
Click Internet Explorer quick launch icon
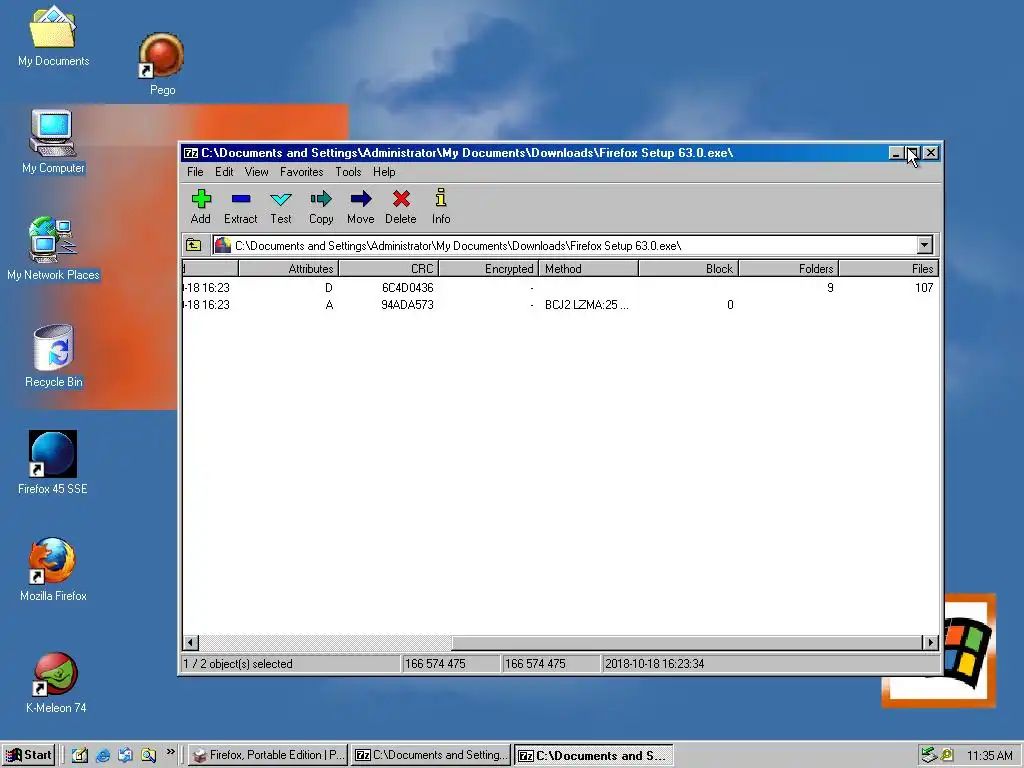click(103, 756)
